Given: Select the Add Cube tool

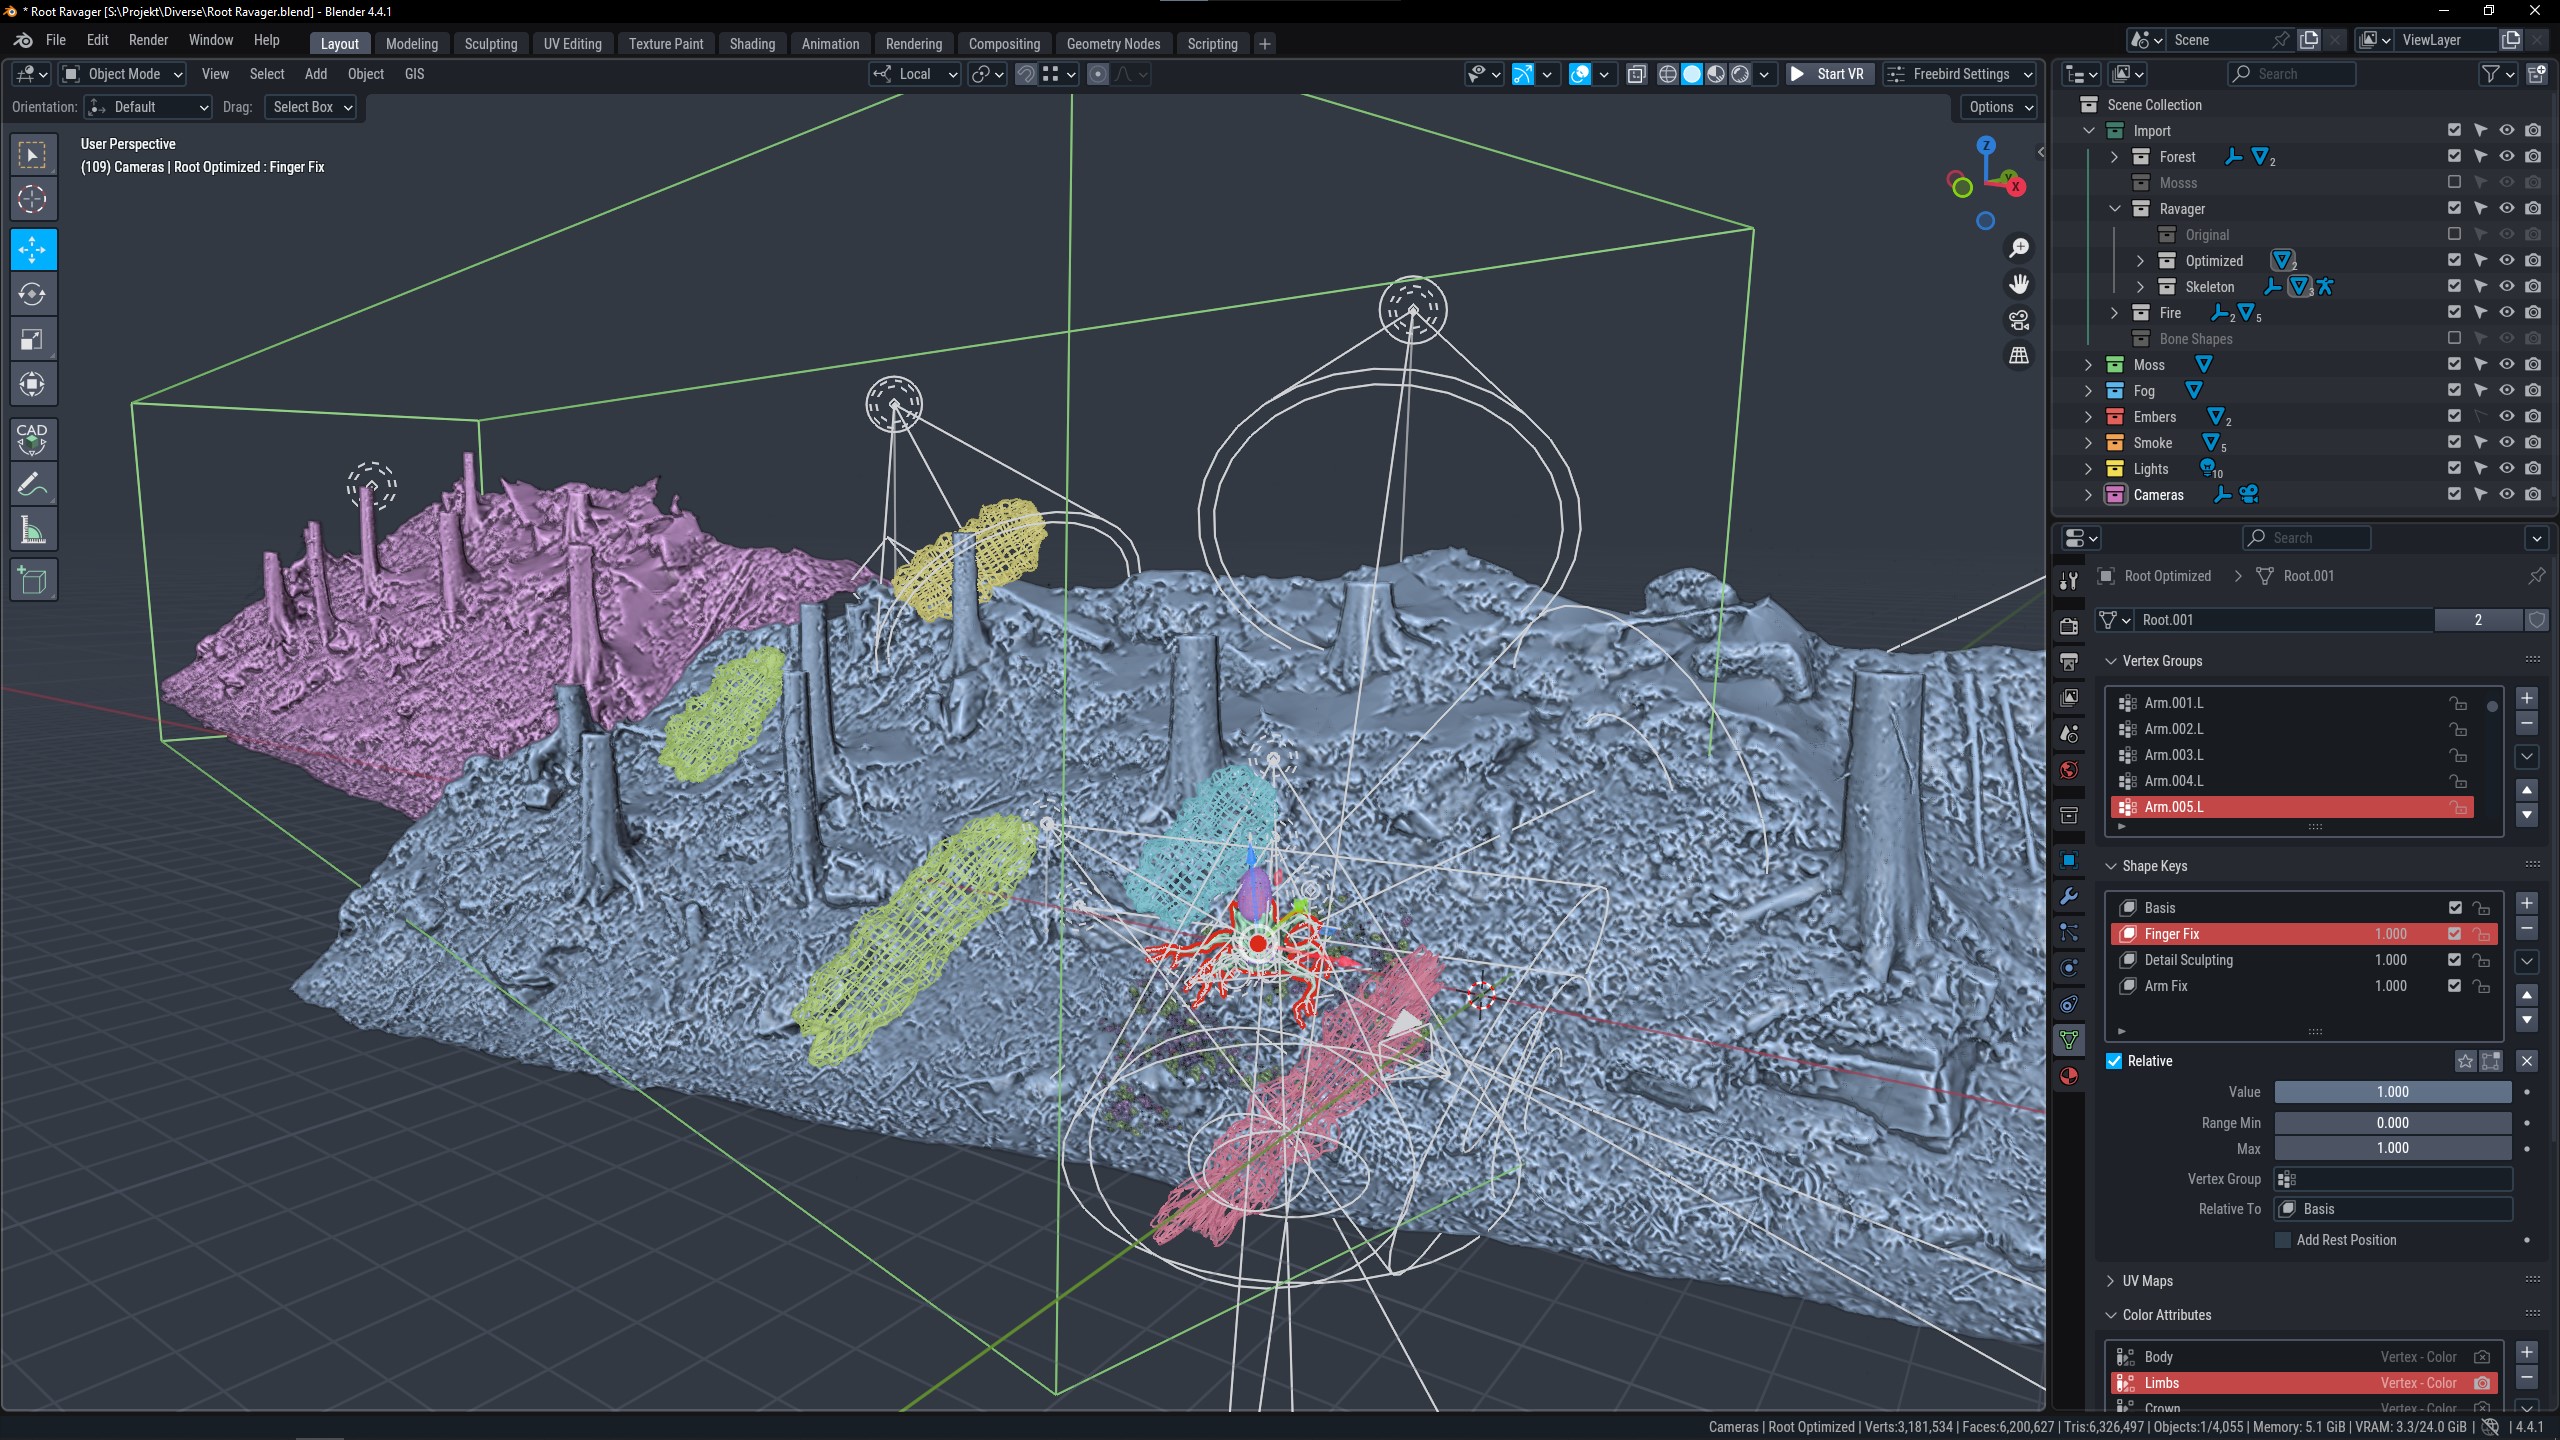Looking at the screenshot, I should [33, 580].
